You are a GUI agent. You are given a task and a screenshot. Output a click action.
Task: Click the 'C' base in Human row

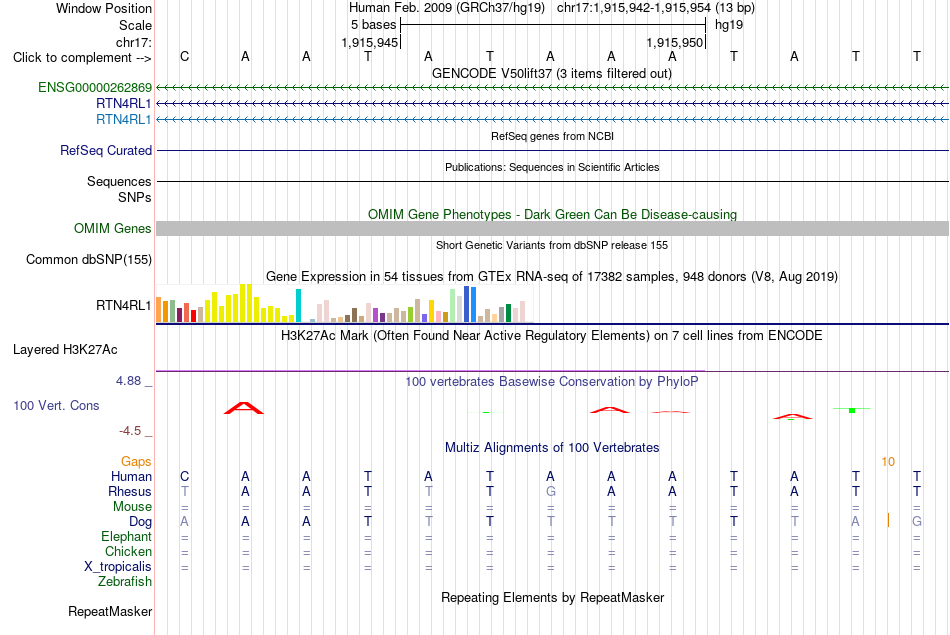(185, 476)
